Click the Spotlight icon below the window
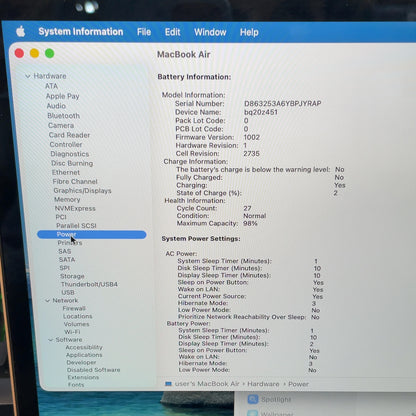This screenshot has height=416, width=416. click(x=253, y=399)
